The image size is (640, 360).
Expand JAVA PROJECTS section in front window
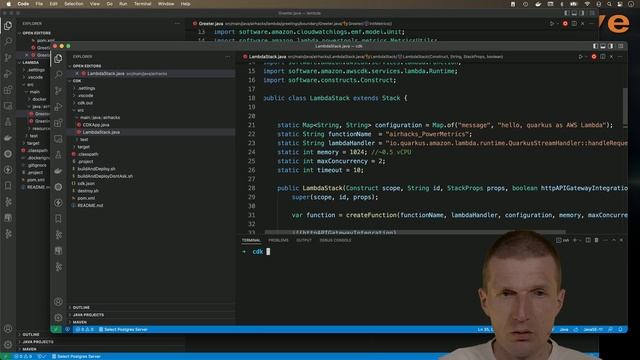point(88,315)
